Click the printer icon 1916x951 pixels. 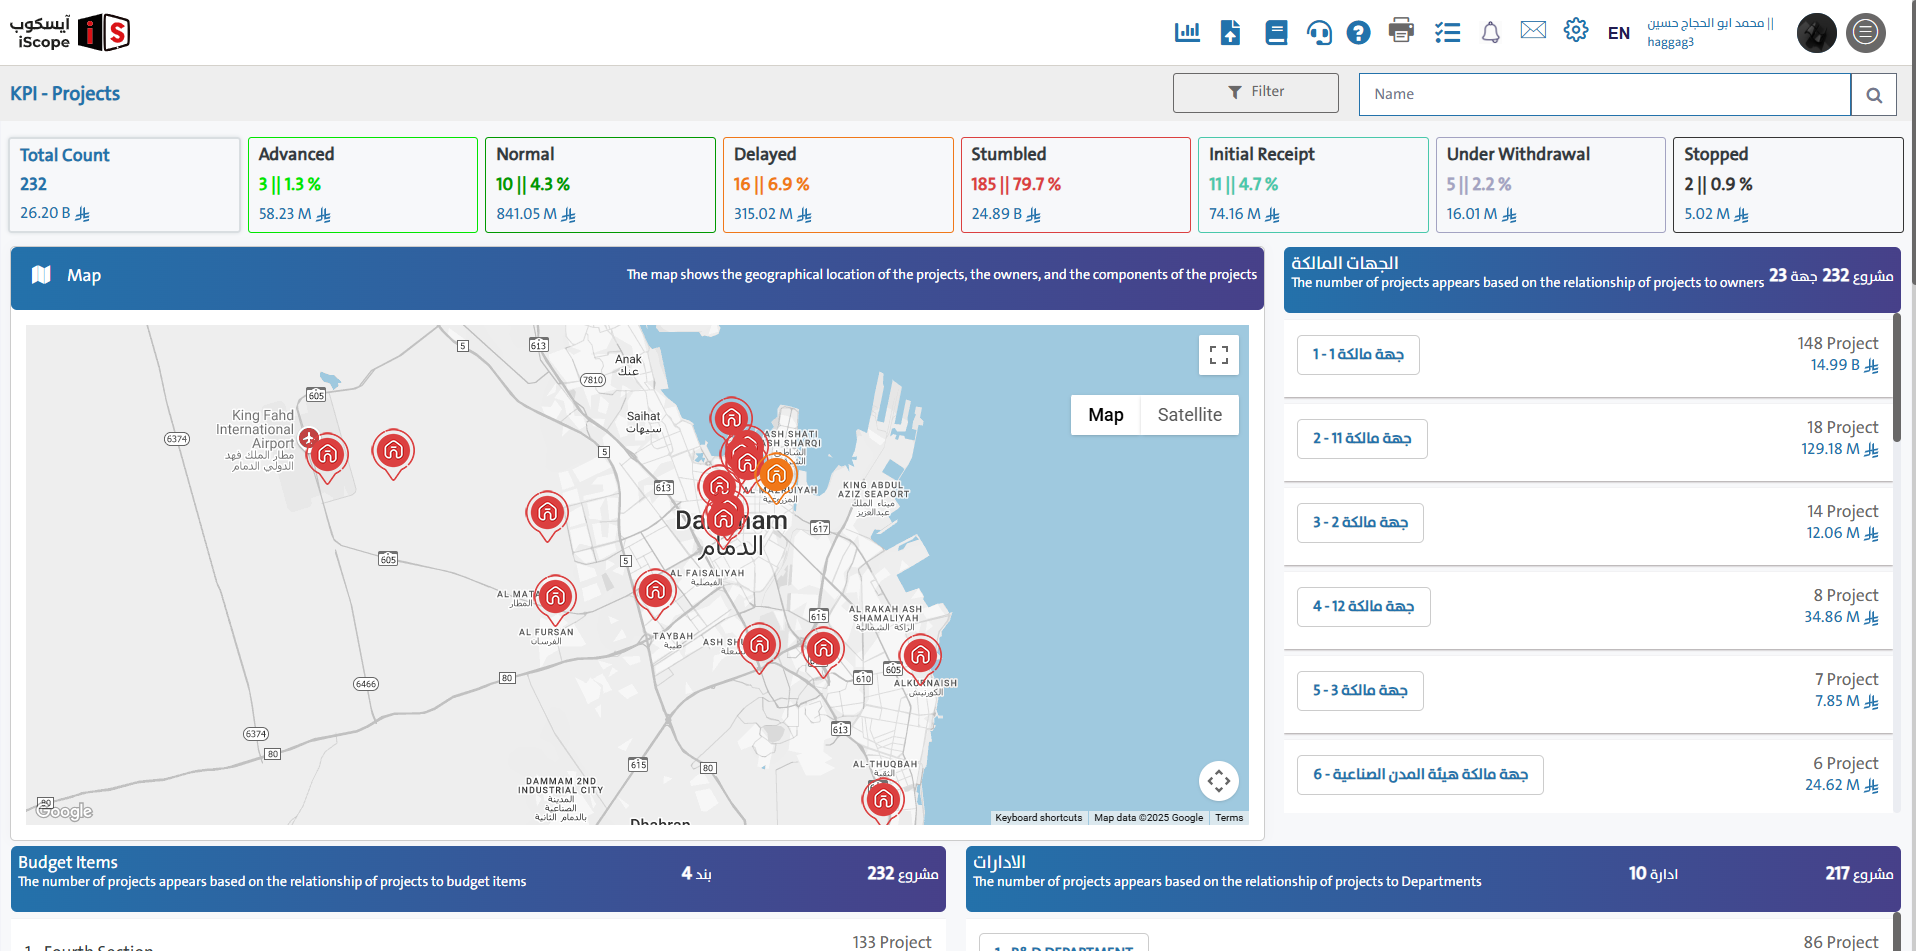[x=1401, y=31]
